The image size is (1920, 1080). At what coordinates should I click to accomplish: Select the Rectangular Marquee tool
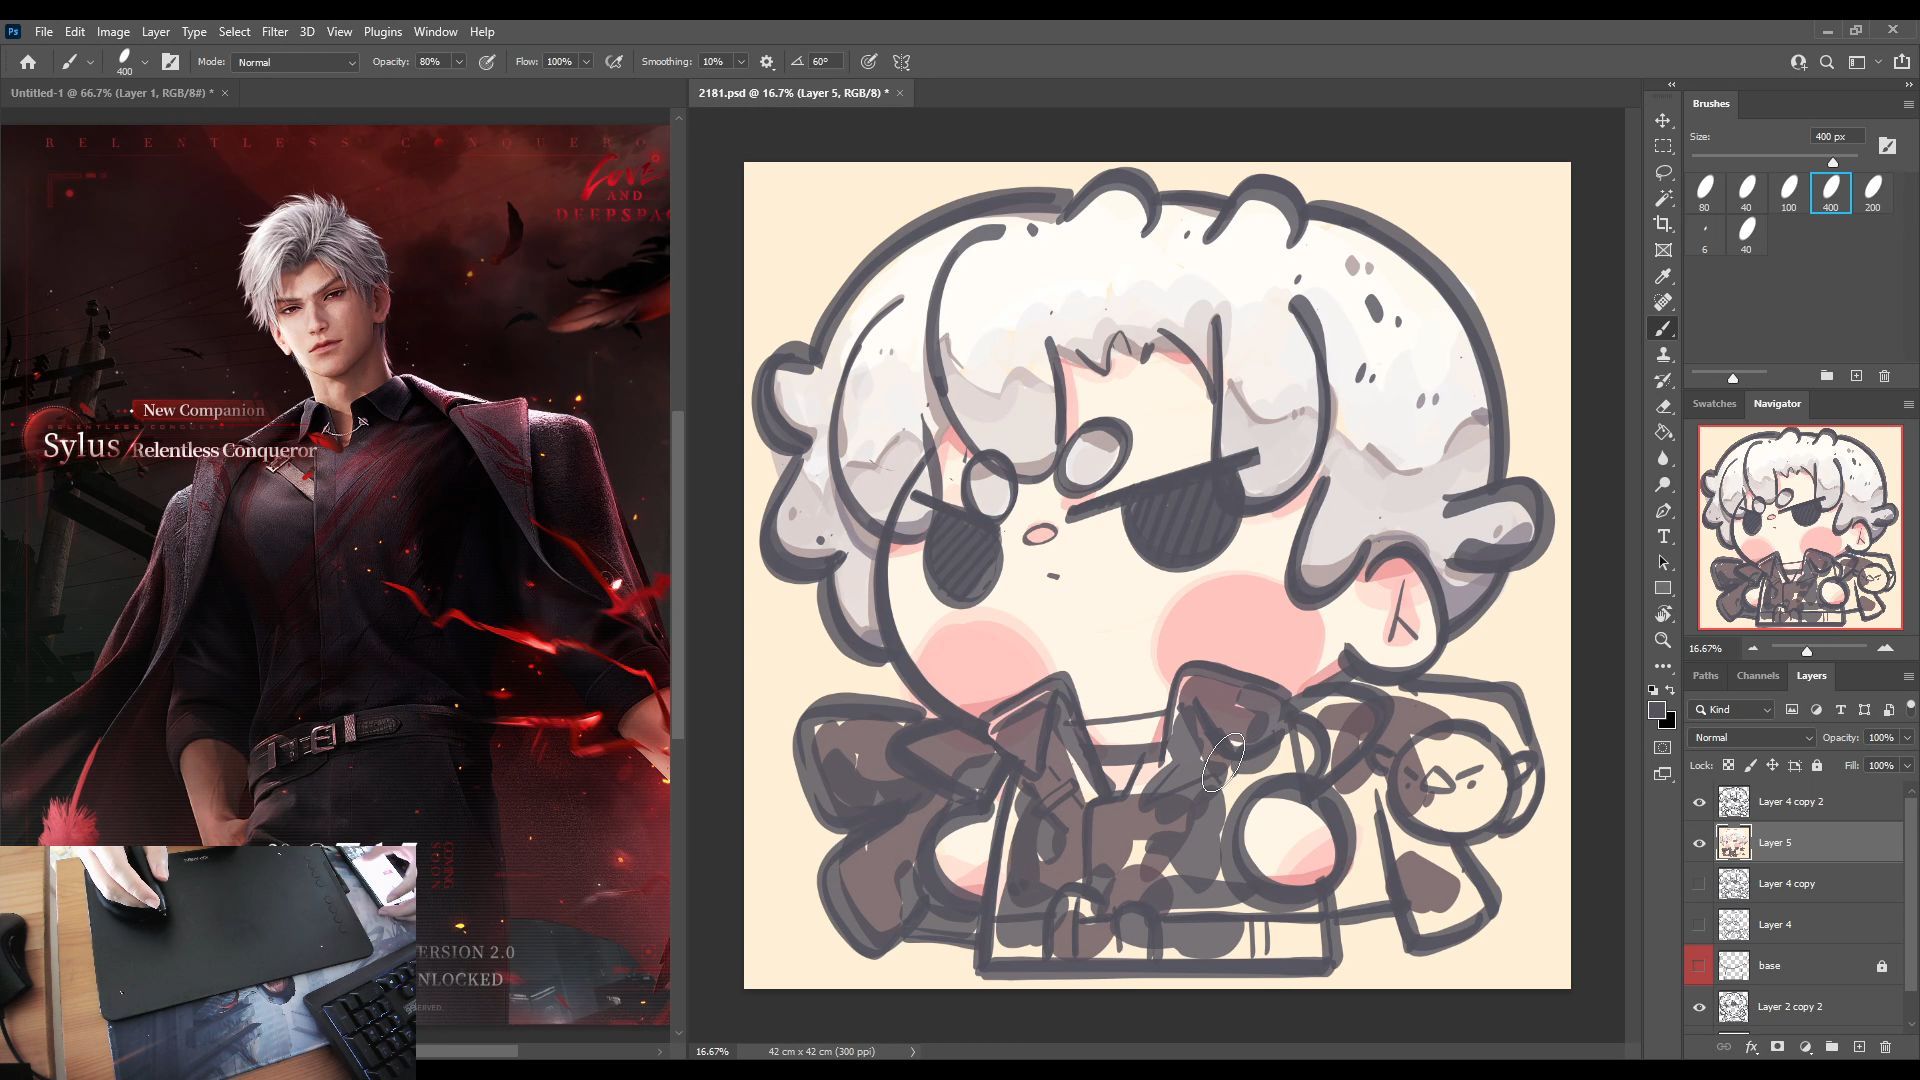1663,146
